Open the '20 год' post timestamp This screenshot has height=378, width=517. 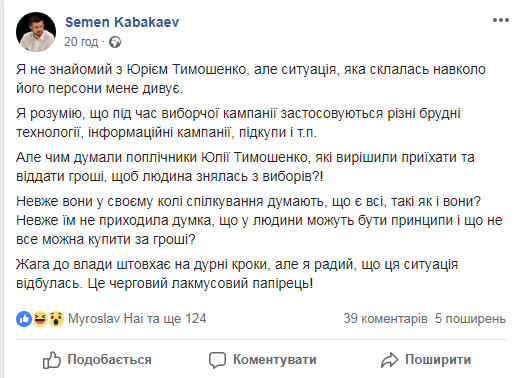click(x=81, y=42)
